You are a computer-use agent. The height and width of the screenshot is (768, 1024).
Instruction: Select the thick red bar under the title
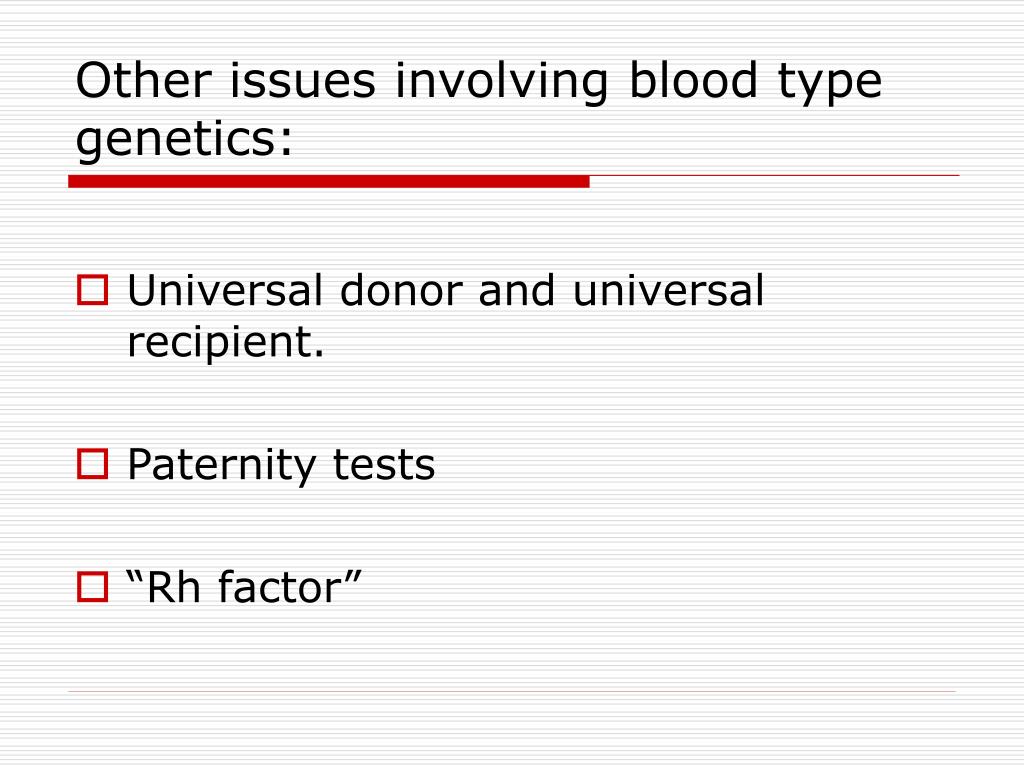tap(328, 182)
